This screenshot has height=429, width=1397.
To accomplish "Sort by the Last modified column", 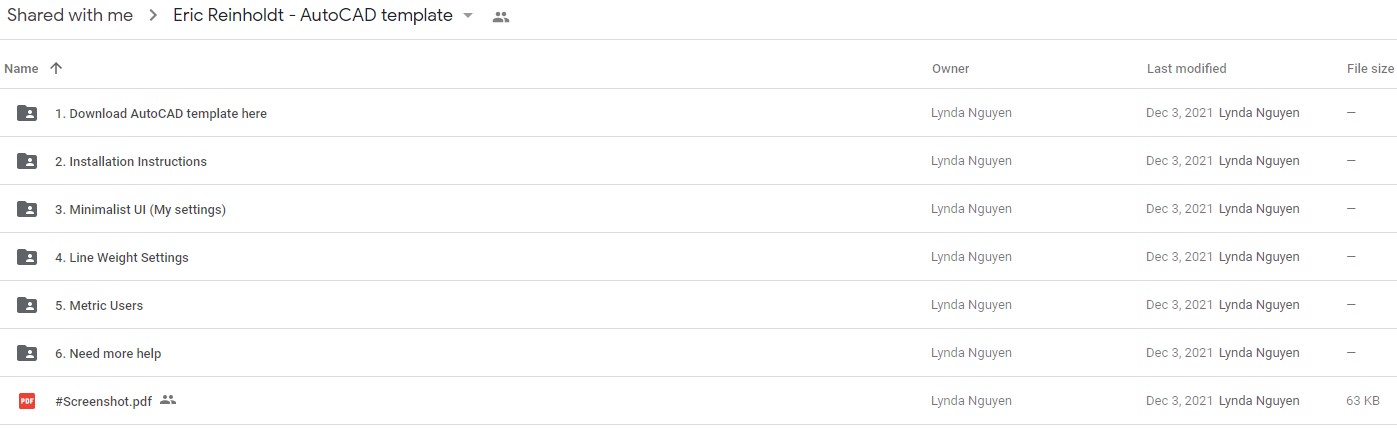I will [1186, 69].
